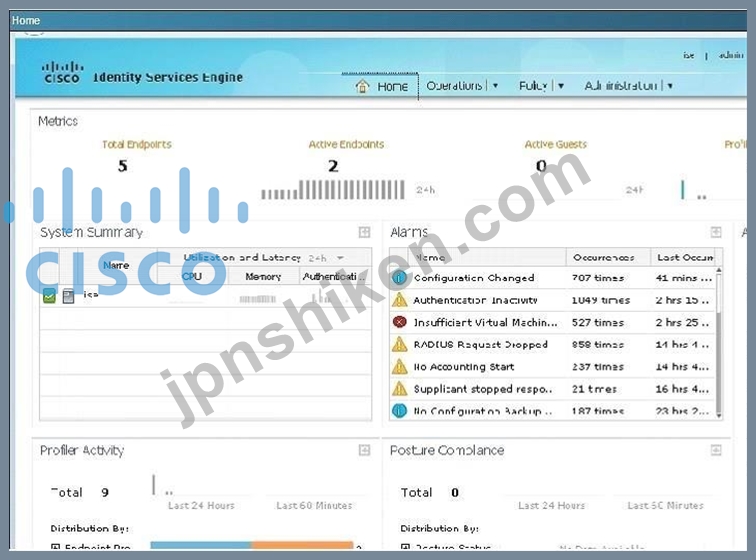This screenshot has height=560, width=756.
Task: Open the Home tab house icon
Action: pos(362,86)
